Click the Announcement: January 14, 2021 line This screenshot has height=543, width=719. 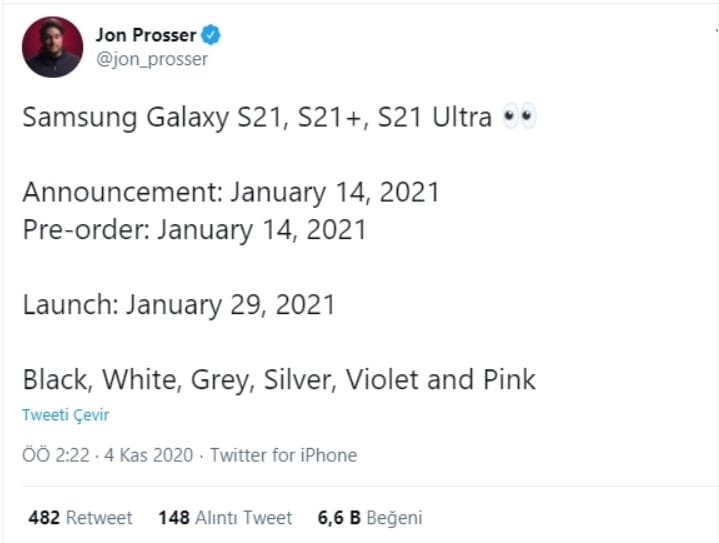231,192
